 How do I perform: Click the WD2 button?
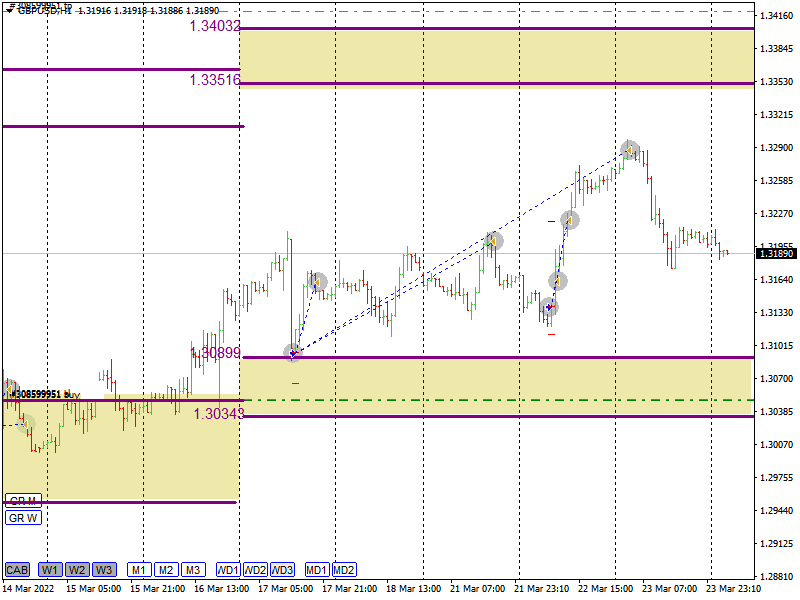tap(255, 570)
